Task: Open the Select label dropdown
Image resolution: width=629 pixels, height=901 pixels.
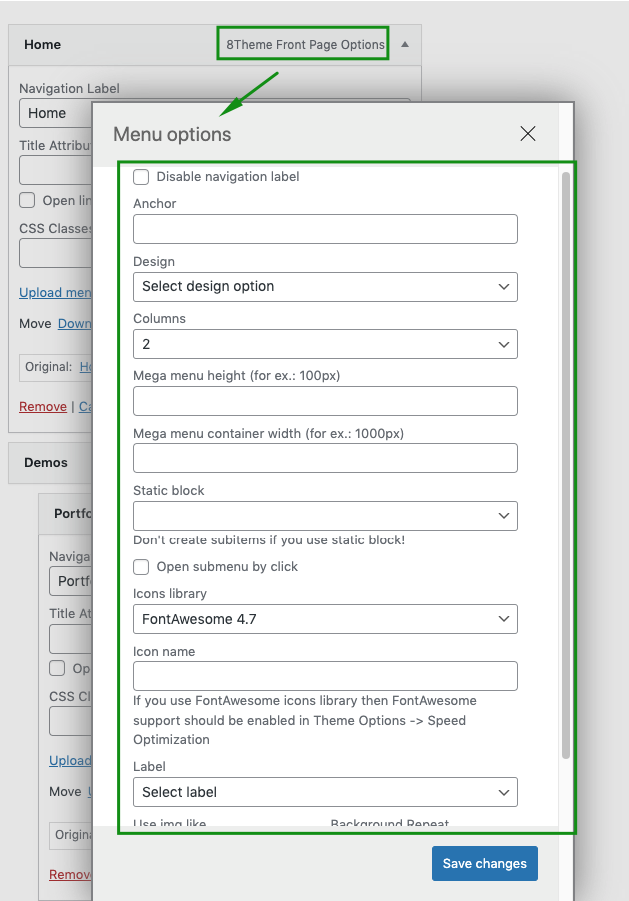Action: (325, 792)
